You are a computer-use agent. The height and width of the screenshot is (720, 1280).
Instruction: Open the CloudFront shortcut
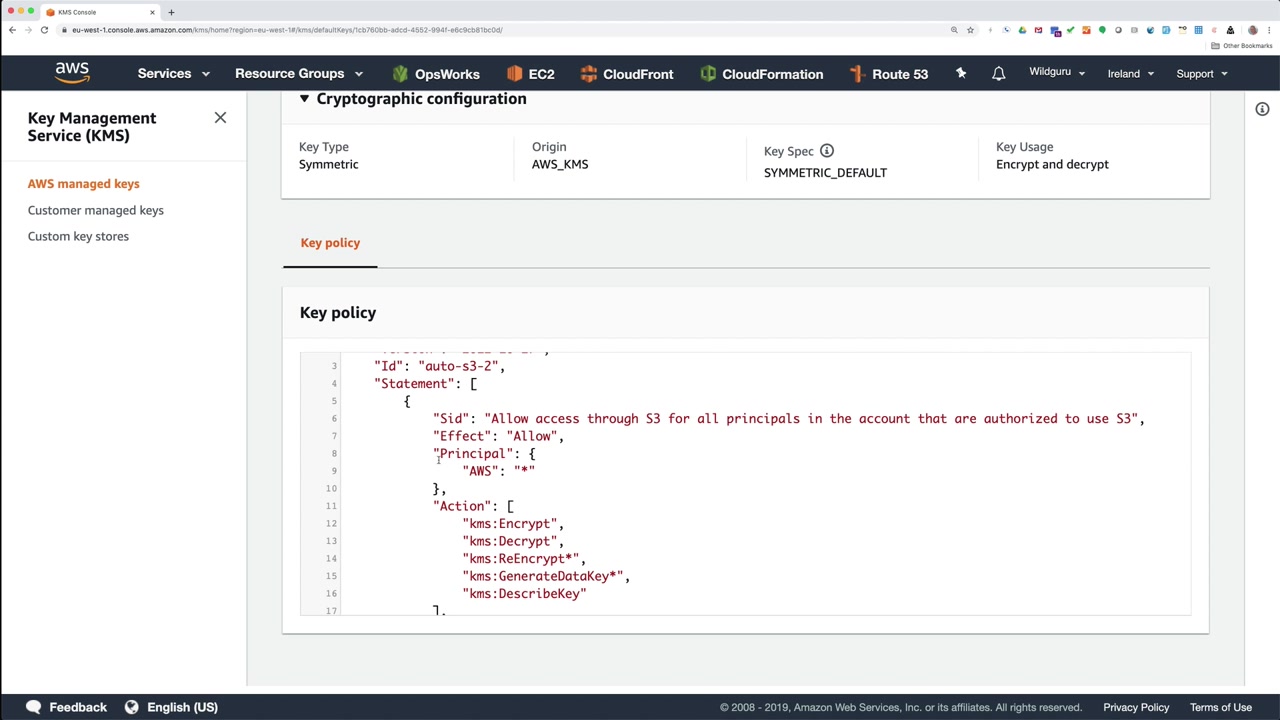(x=626, y=74)
